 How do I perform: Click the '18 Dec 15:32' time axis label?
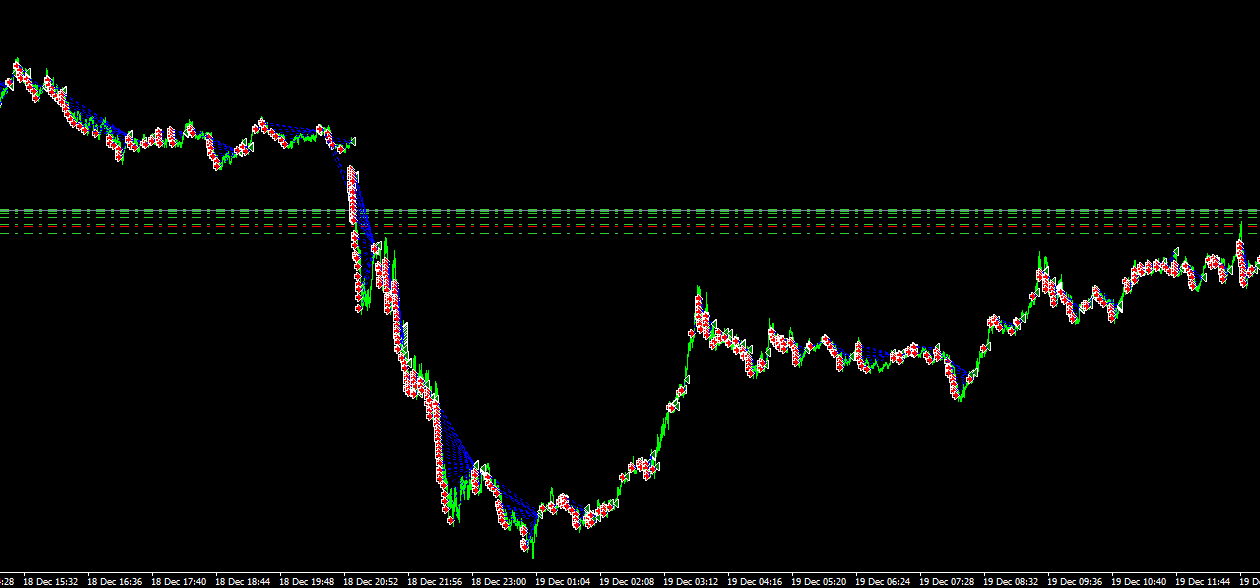pos(51,581)
